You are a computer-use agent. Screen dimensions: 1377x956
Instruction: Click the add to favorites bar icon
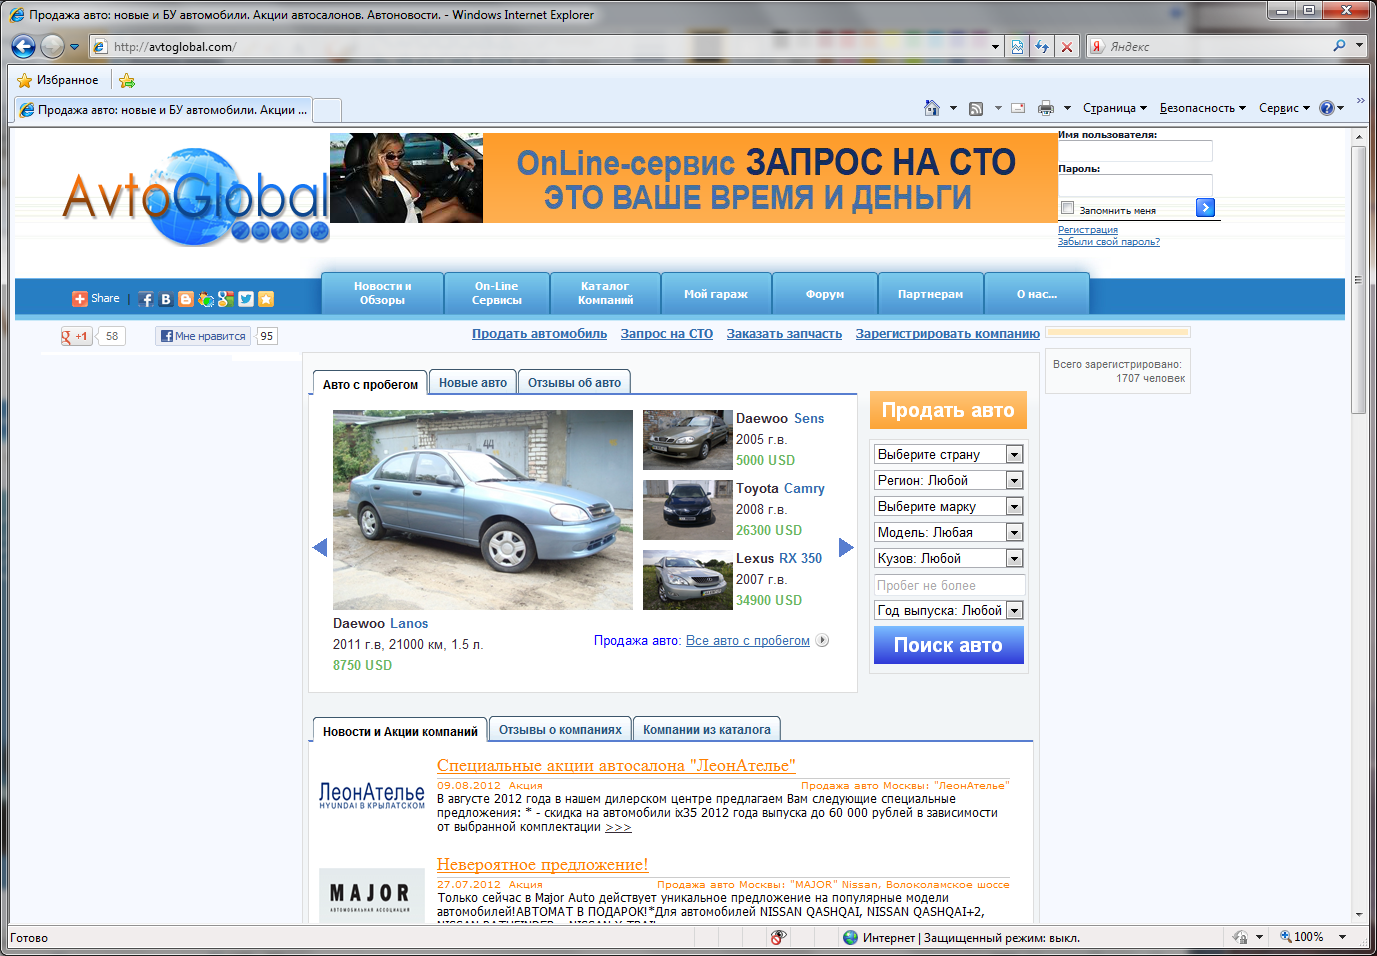pyautogui.click(x=127, y=80)
